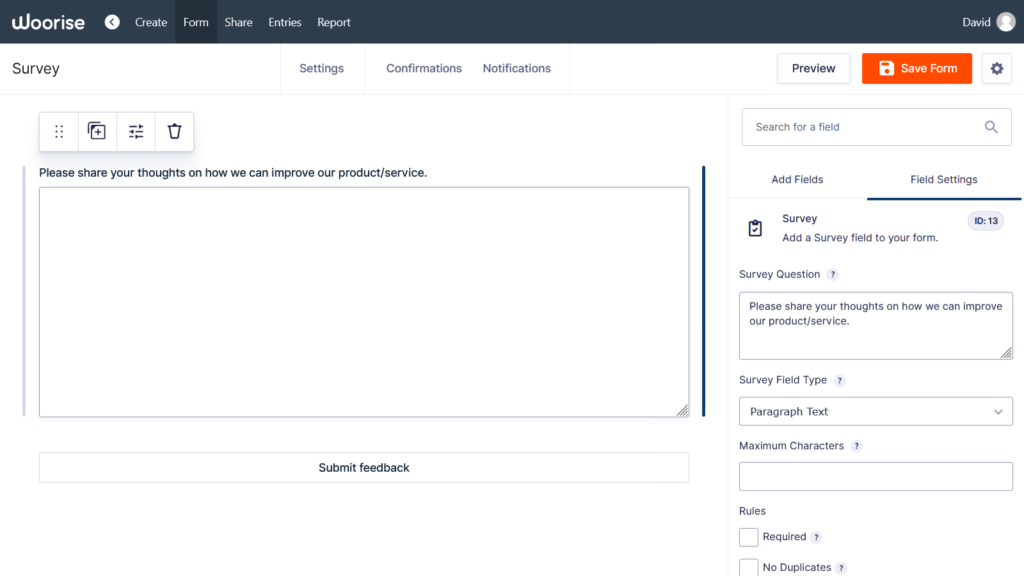Image resolution: width=1024 pixels, height=576 pixels.
Task: Delete the field with trash icon
Action: pos(174,131)
